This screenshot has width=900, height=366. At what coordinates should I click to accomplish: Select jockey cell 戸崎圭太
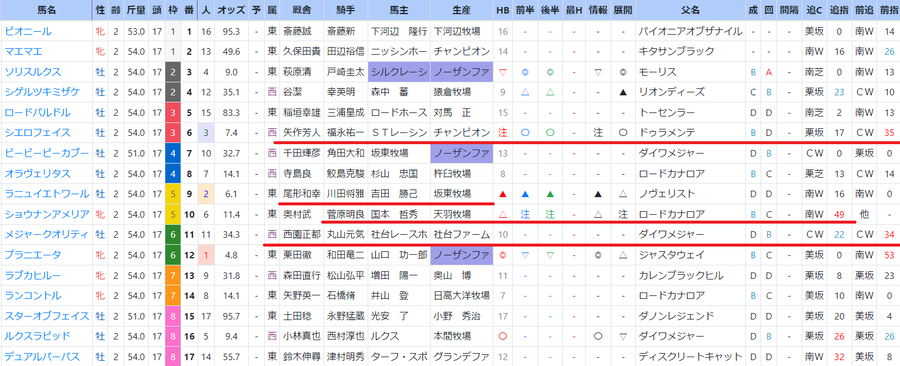point(346,72)
